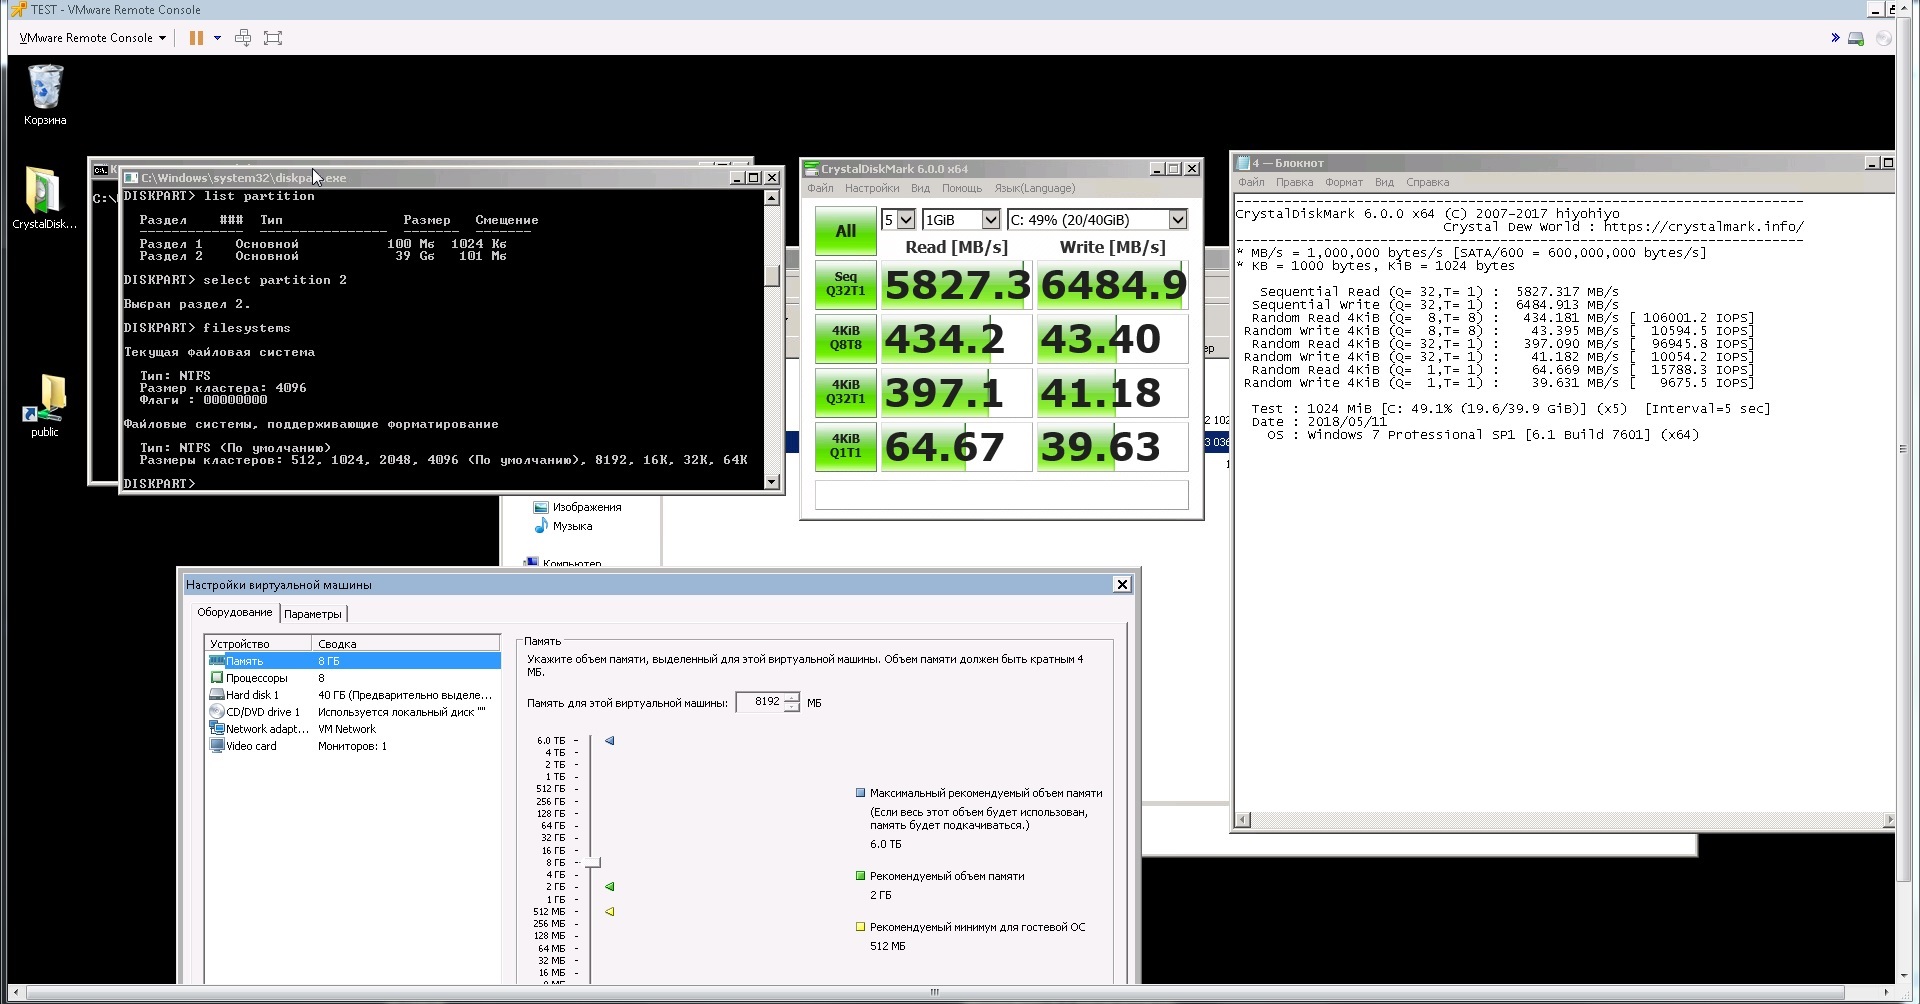Image resolution: width=1920 pixels, height=1004 pixels.
Task: Open the public shortcut desktop icon
Action: (44, 405)
